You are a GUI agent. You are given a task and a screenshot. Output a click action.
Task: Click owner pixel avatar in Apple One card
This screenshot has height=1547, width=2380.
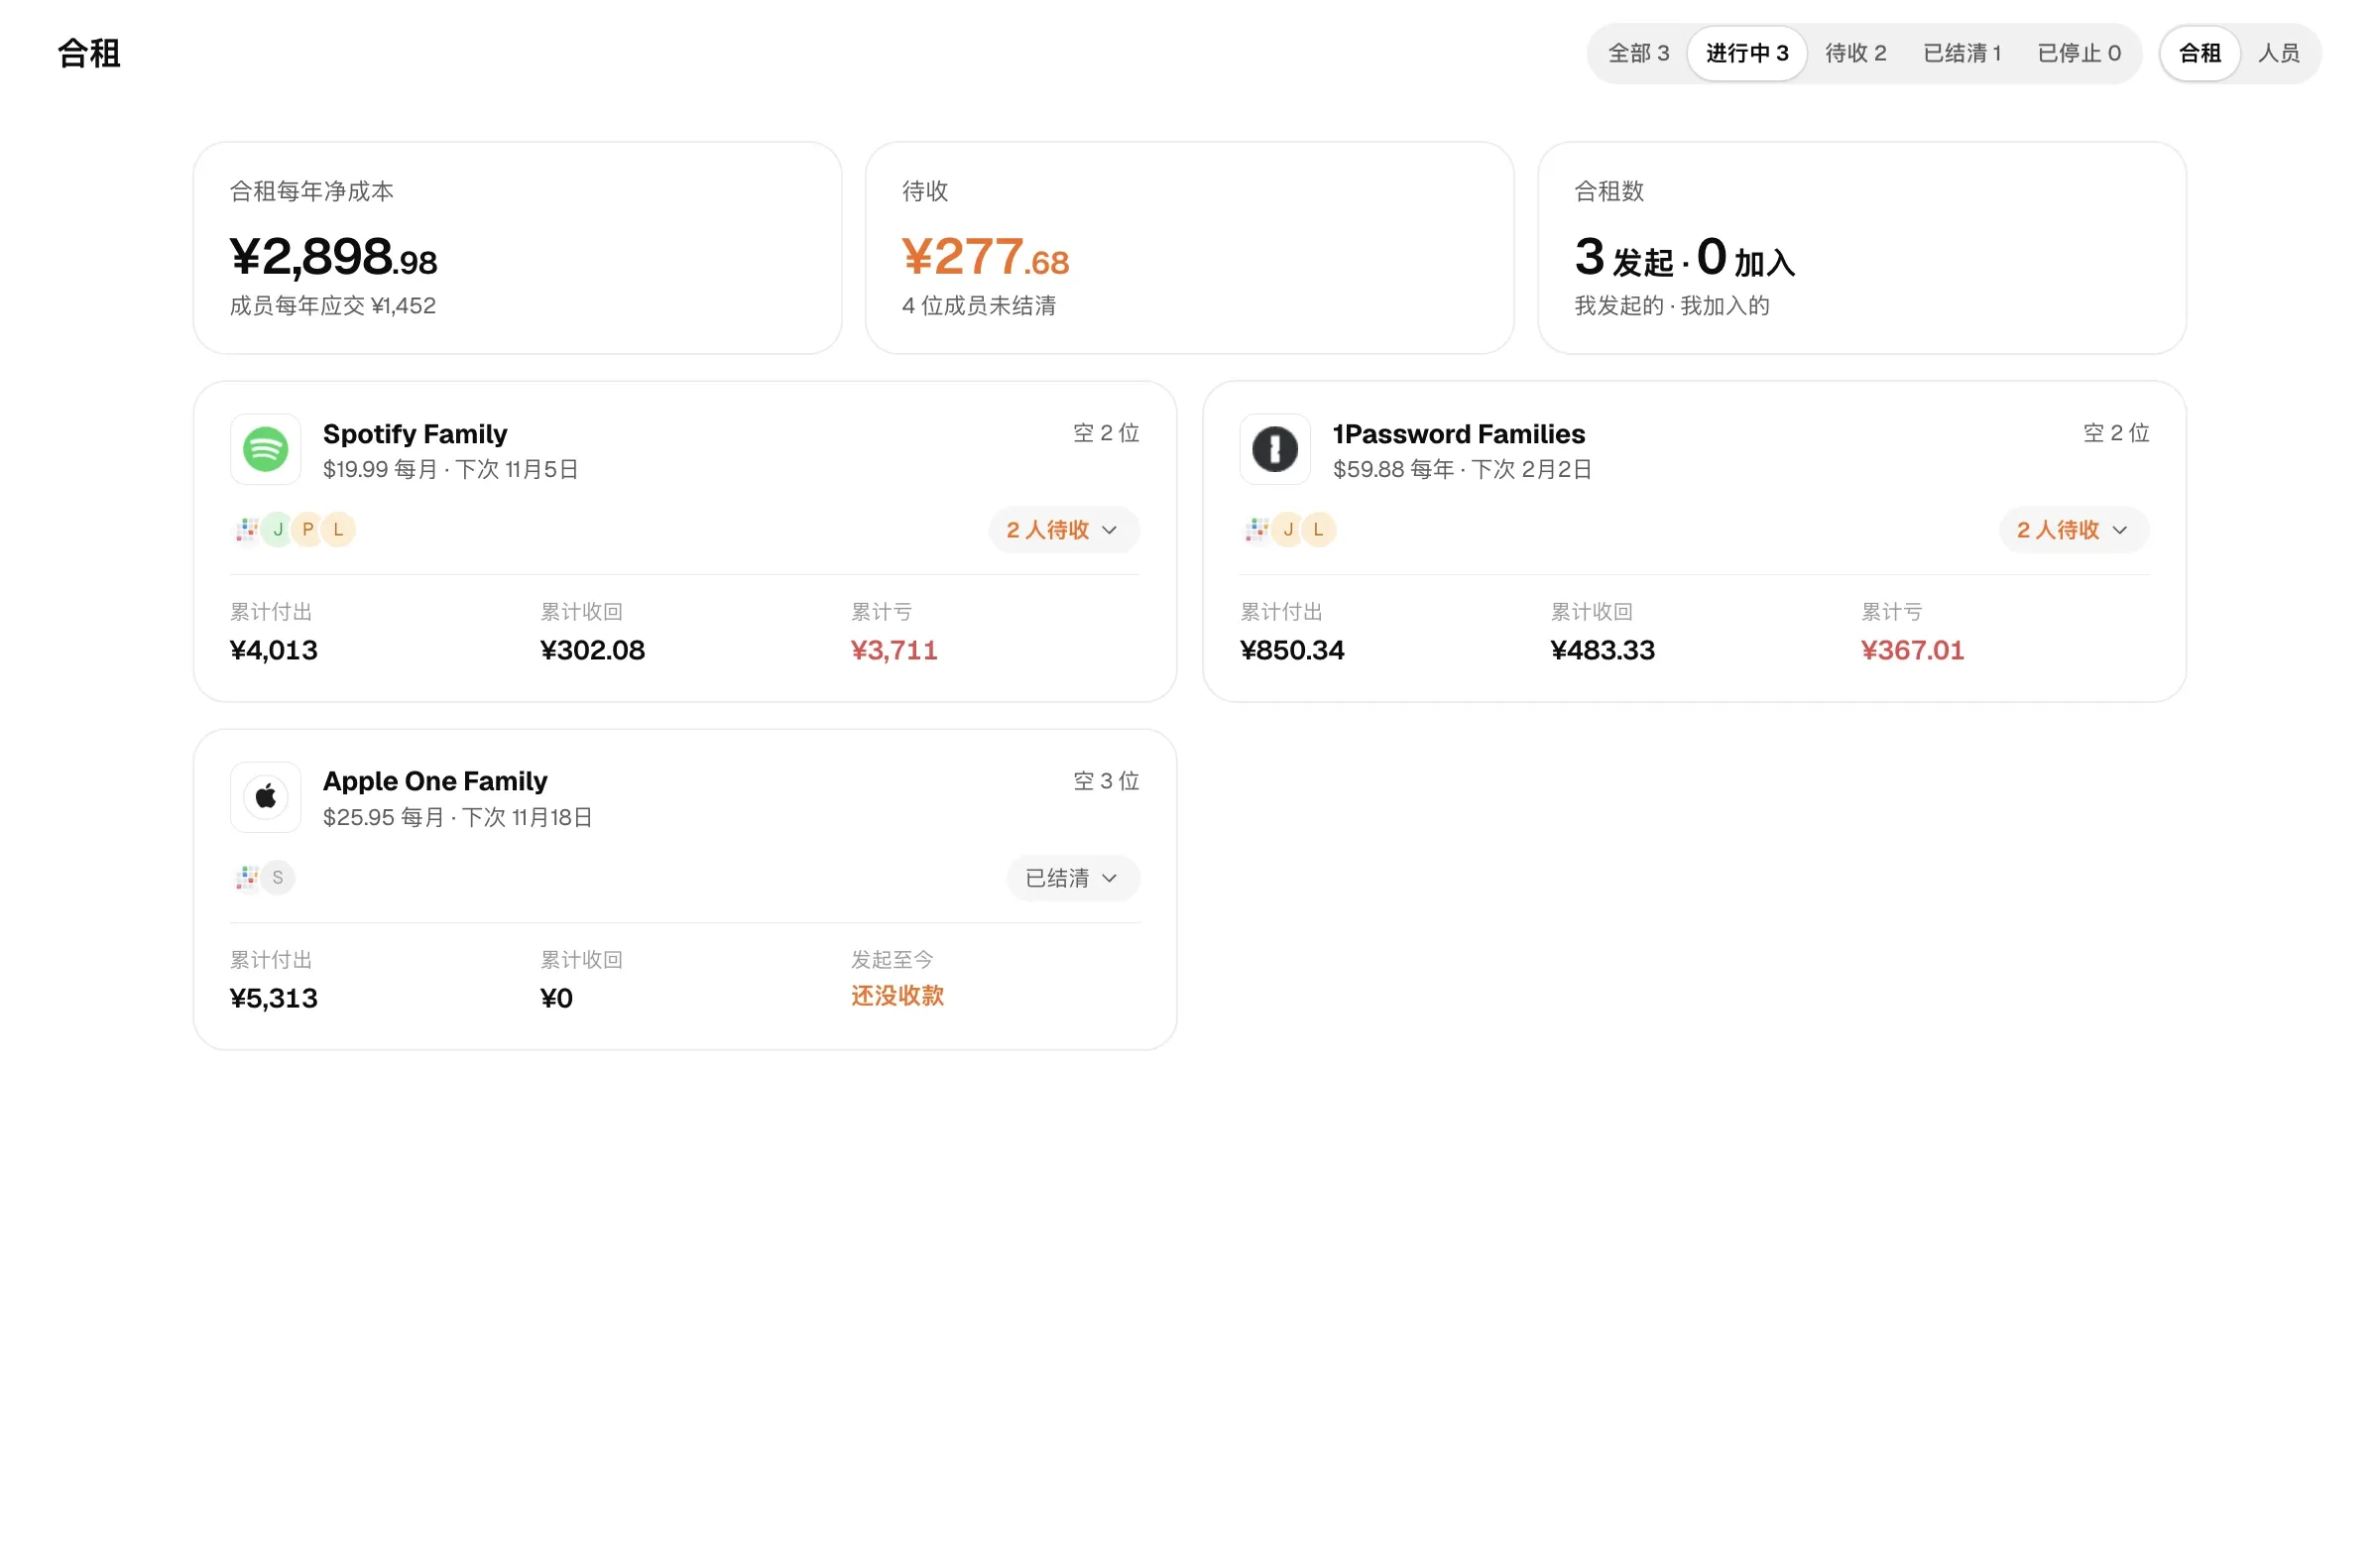tap(247, 877)
